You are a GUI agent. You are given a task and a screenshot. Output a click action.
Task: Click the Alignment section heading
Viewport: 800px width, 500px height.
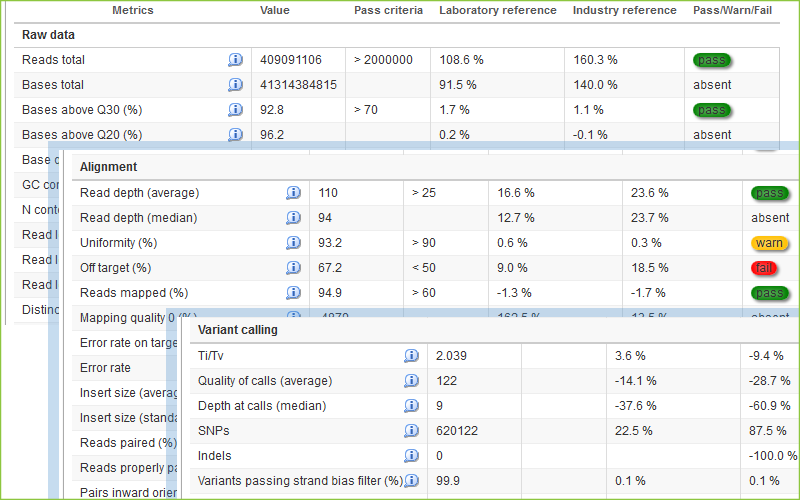(108, 167)
